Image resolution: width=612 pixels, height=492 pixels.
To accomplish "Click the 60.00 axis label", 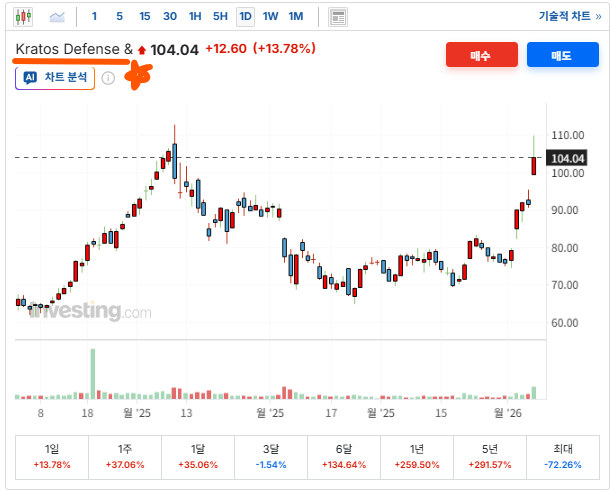I will coord(564,323).
